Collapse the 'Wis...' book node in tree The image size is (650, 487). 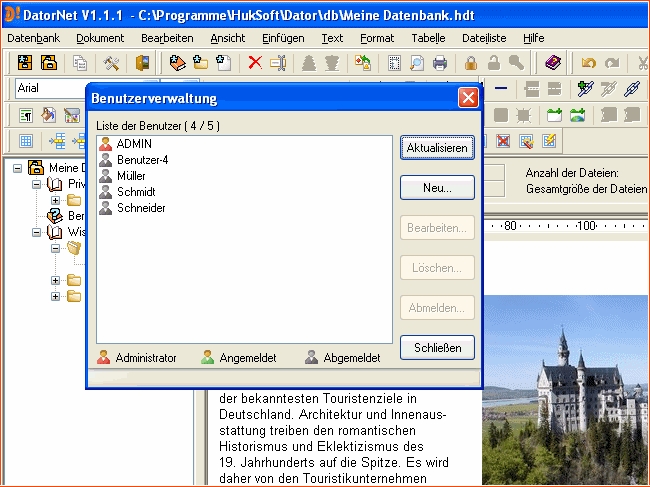pos(37,232)
